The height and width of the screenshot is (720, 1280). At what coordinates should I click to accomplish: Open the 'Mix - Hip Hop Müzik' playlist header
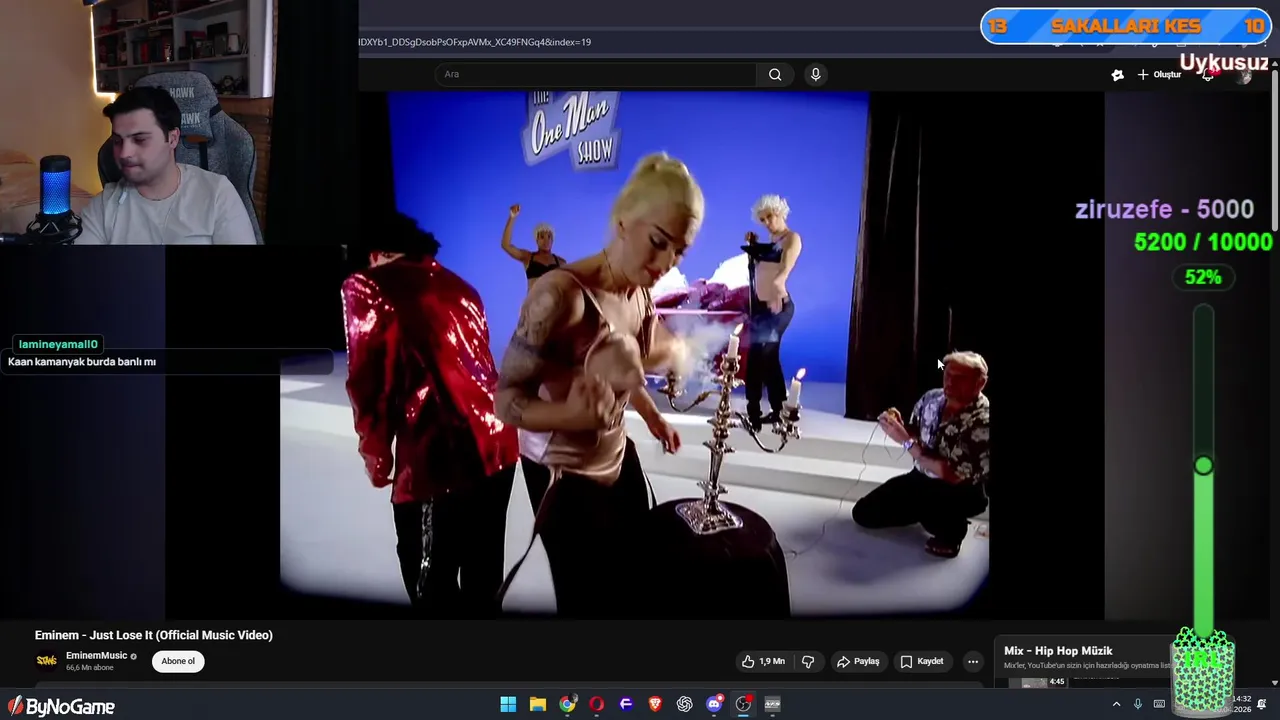pyautogui.click(x=1058, y=651)
